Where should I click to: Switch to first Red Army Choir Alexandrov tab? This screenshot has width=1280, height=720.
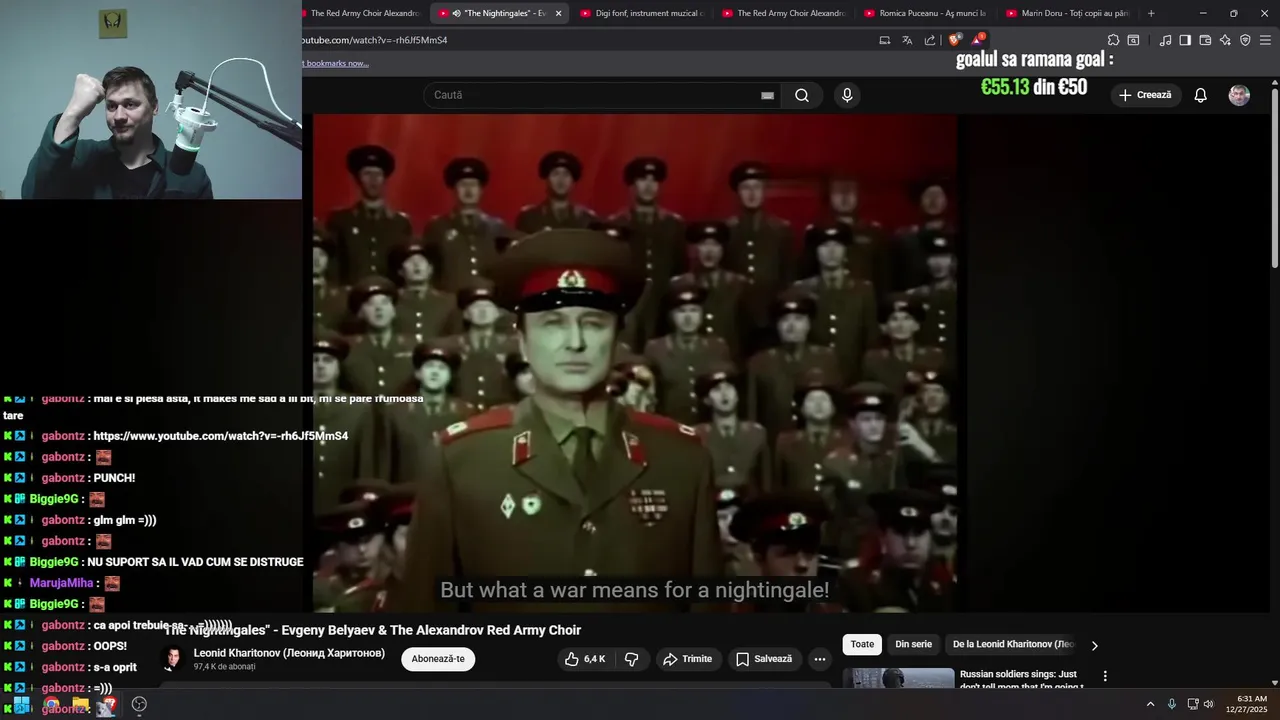click(x=363, y=13)
